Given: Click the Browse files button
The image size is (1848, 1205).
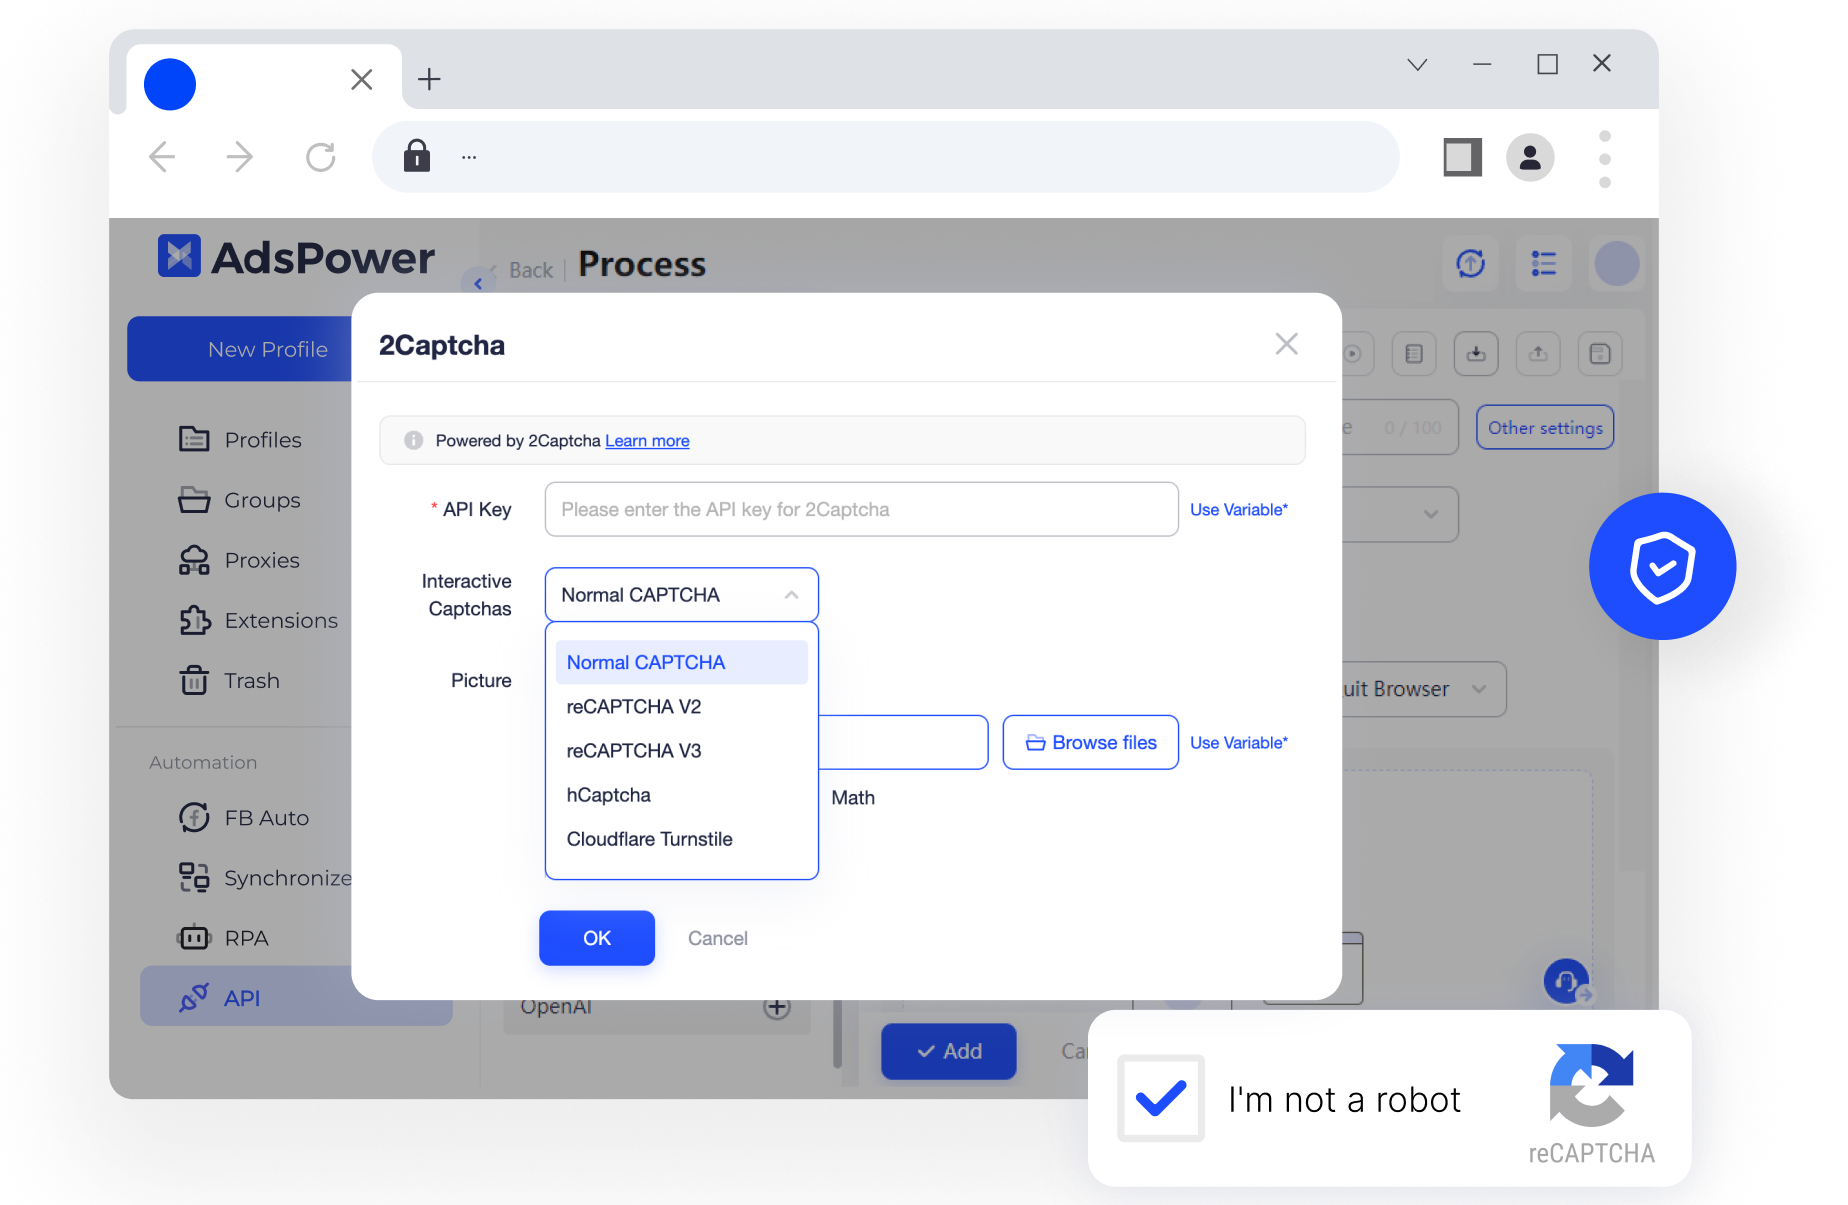Looking at the screenshot, I should tap(1090, 742).
